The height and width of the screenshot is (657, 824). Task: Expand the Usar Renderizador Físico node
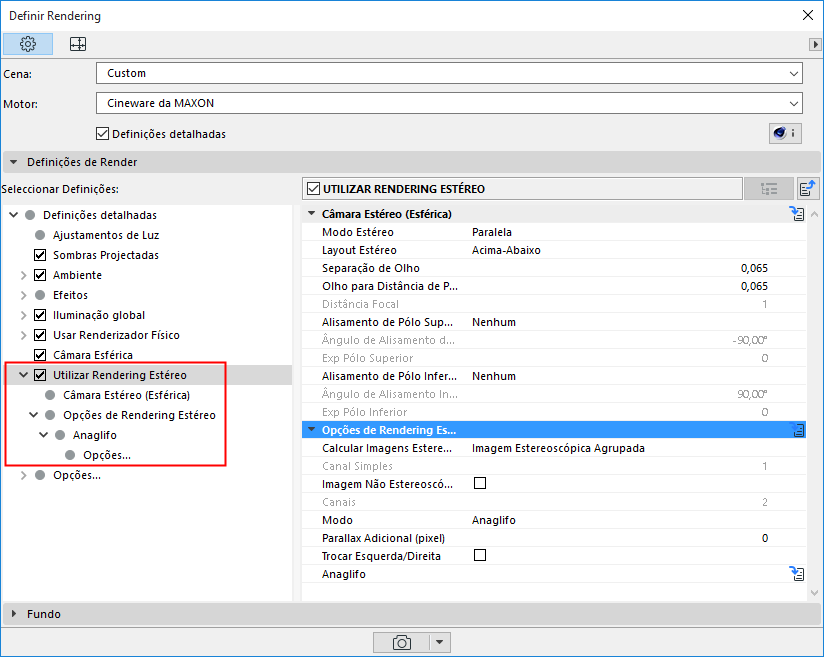pos(24,335)
